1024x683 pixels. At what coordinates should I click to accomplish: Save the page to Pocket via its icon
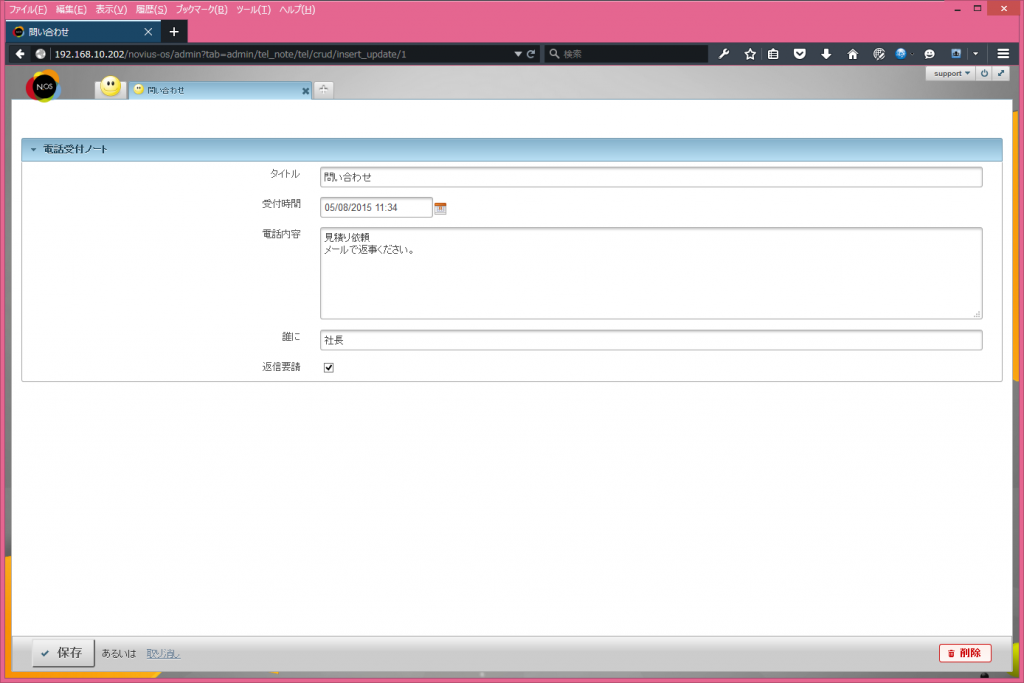pos(800,54)
